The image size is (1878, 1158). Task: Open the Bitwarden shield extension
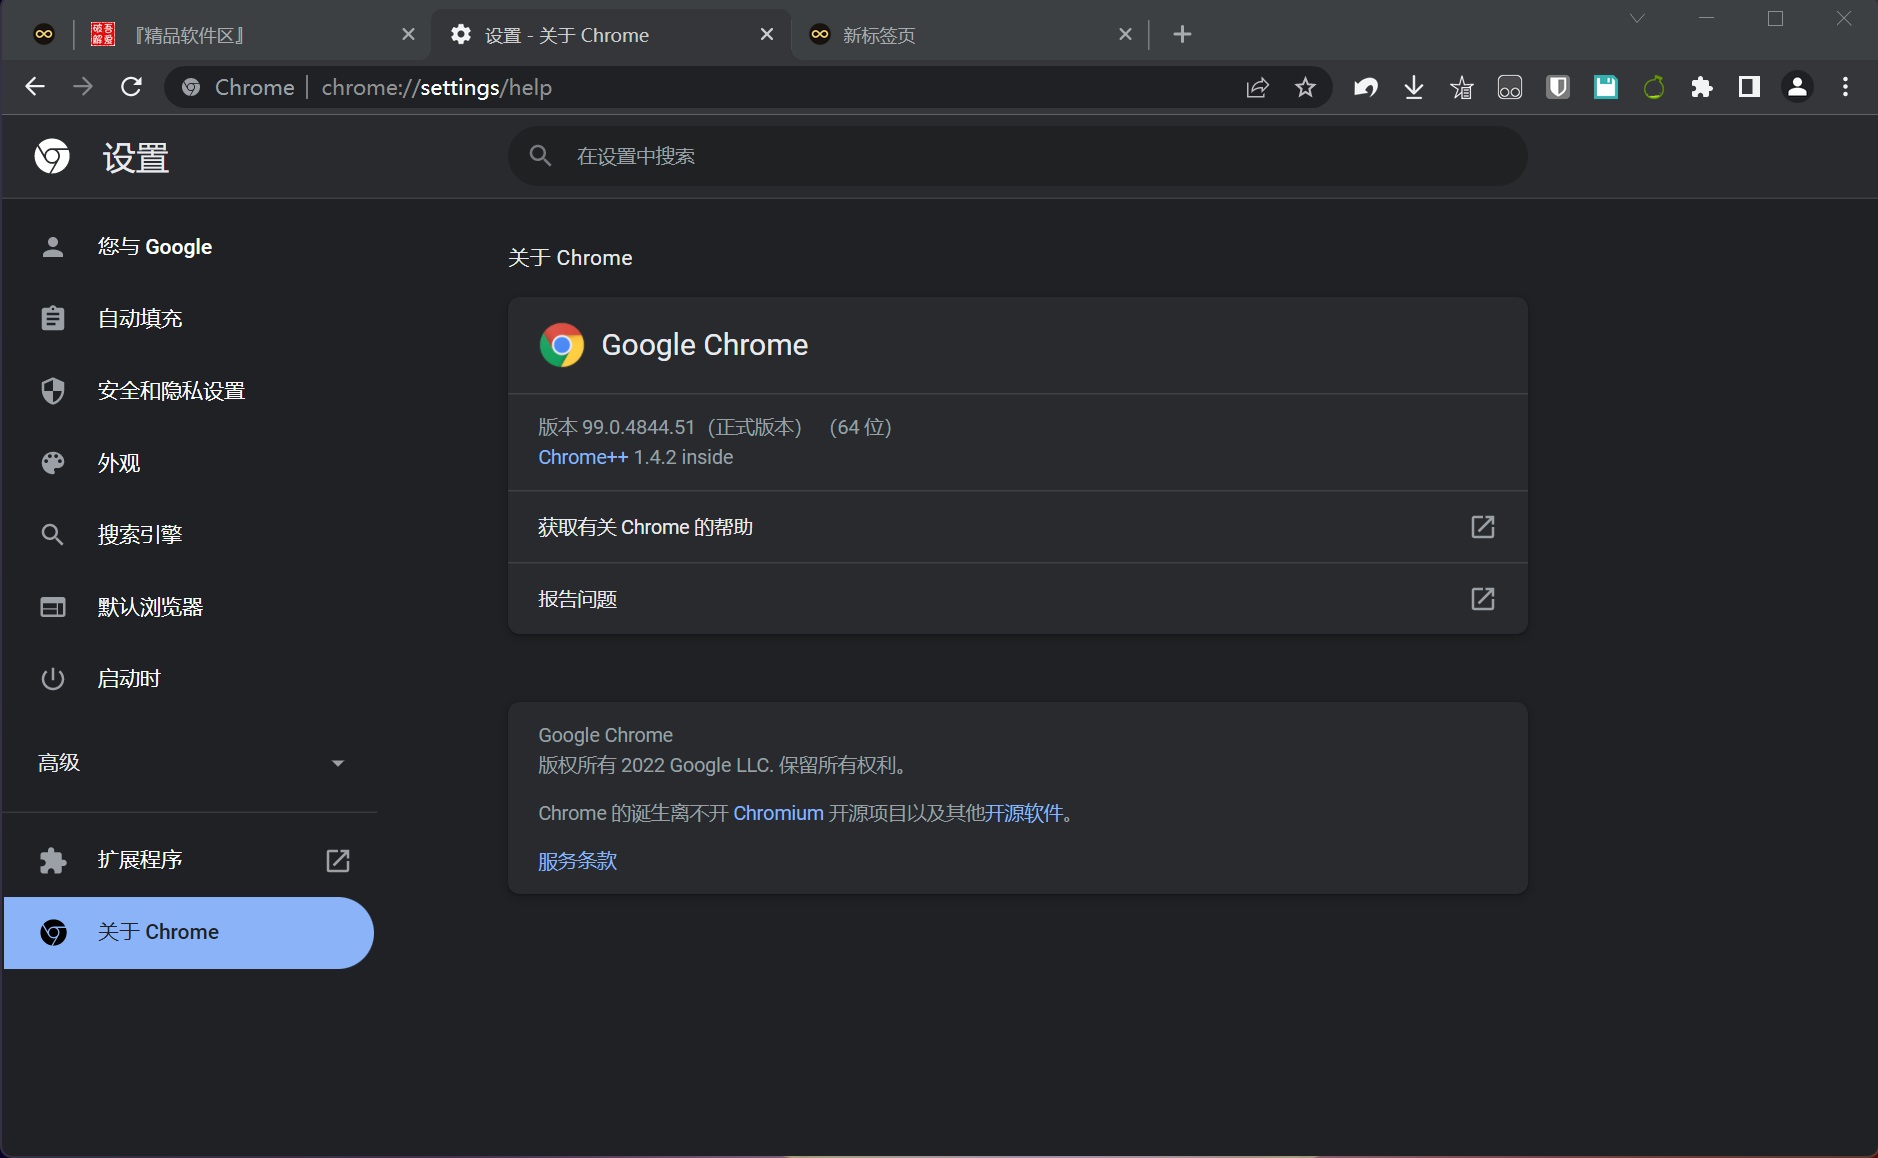1558,87
